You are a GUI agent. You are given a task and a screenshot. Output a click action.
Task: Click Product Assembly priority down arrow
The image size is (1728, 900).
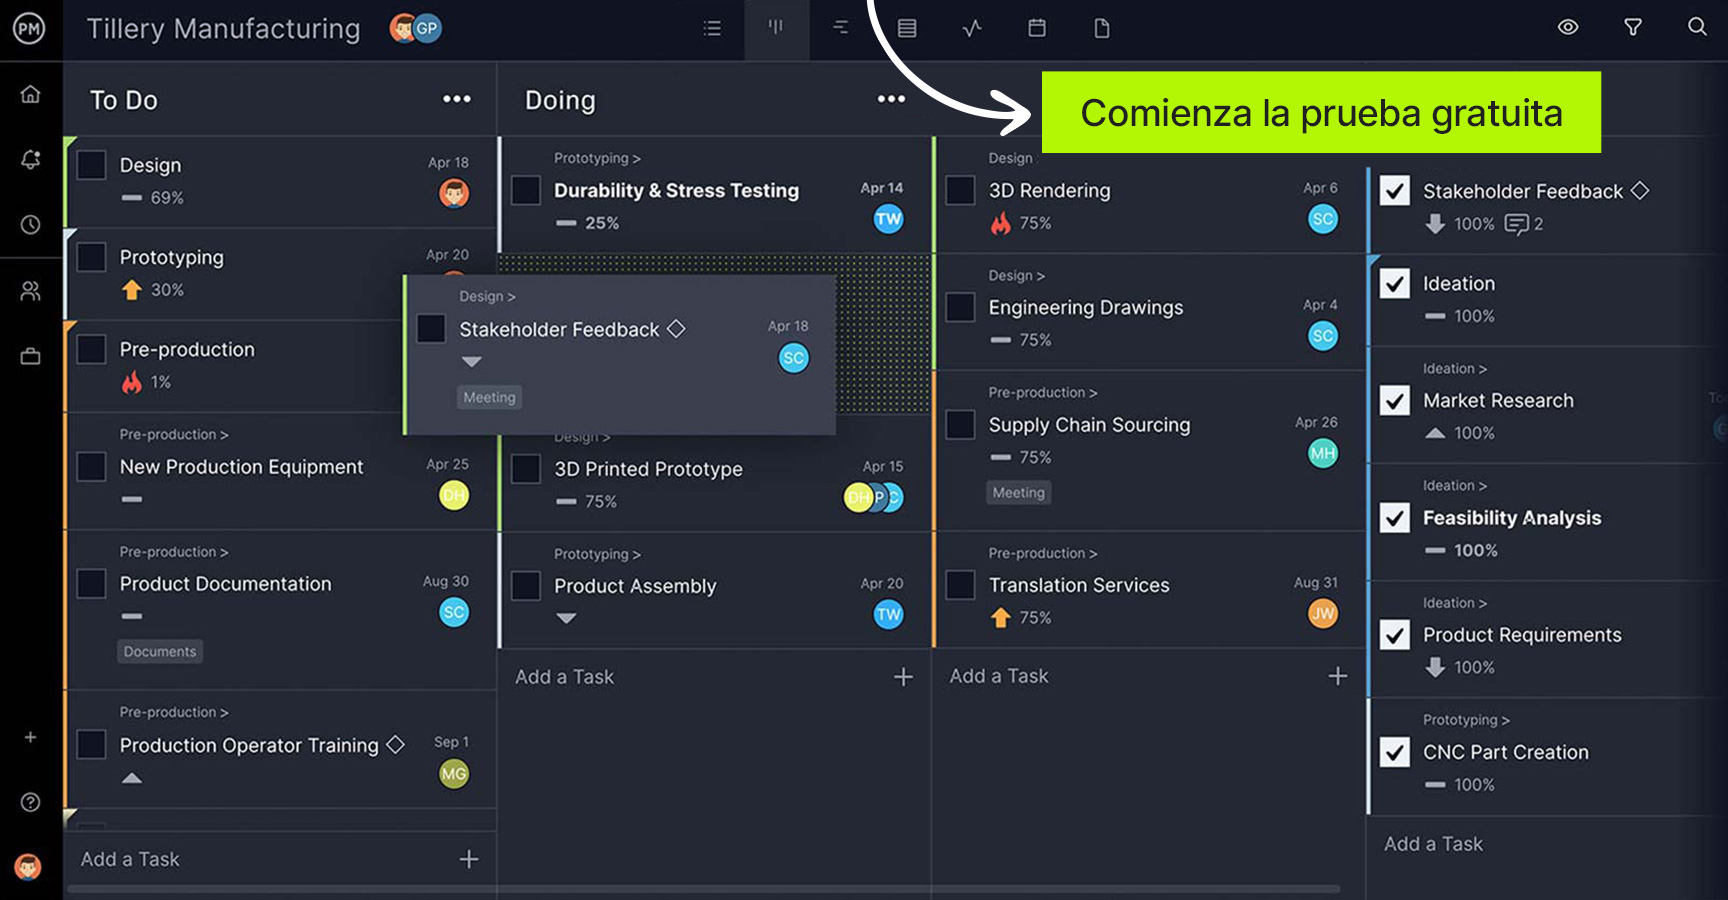pyautogui.click(x=566, y=618)
